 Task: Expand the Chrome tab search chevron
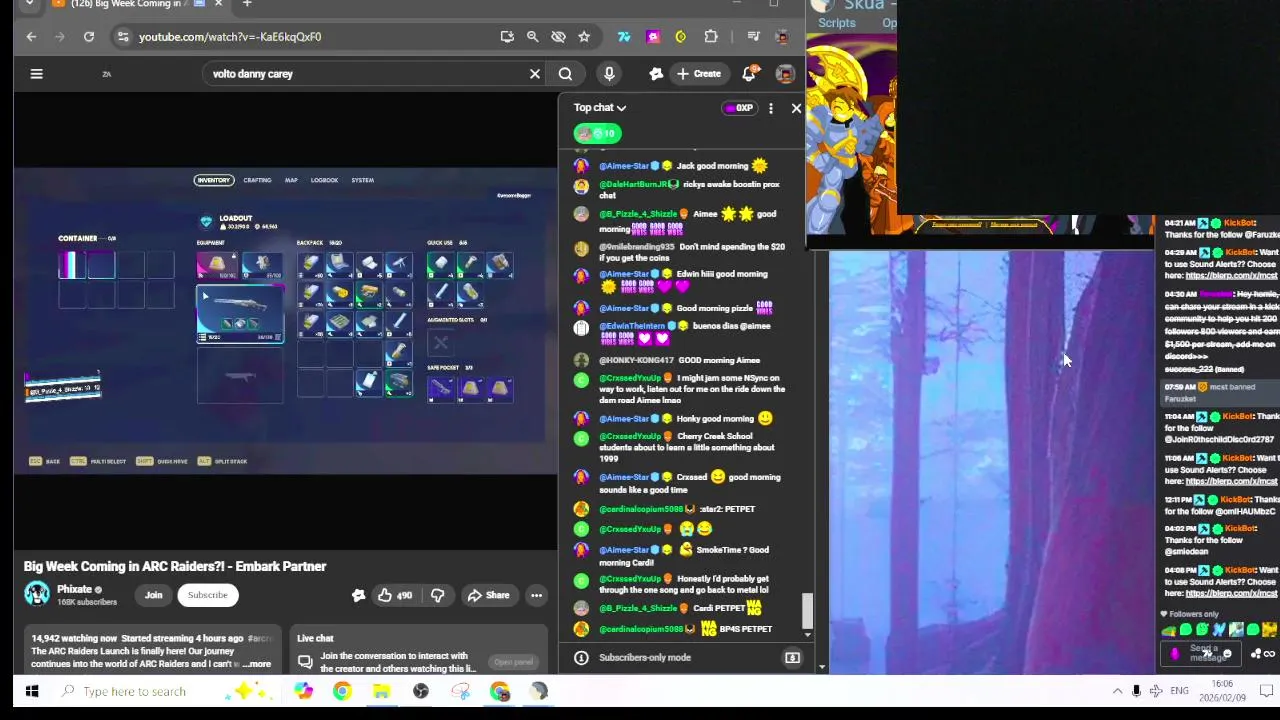30,4
